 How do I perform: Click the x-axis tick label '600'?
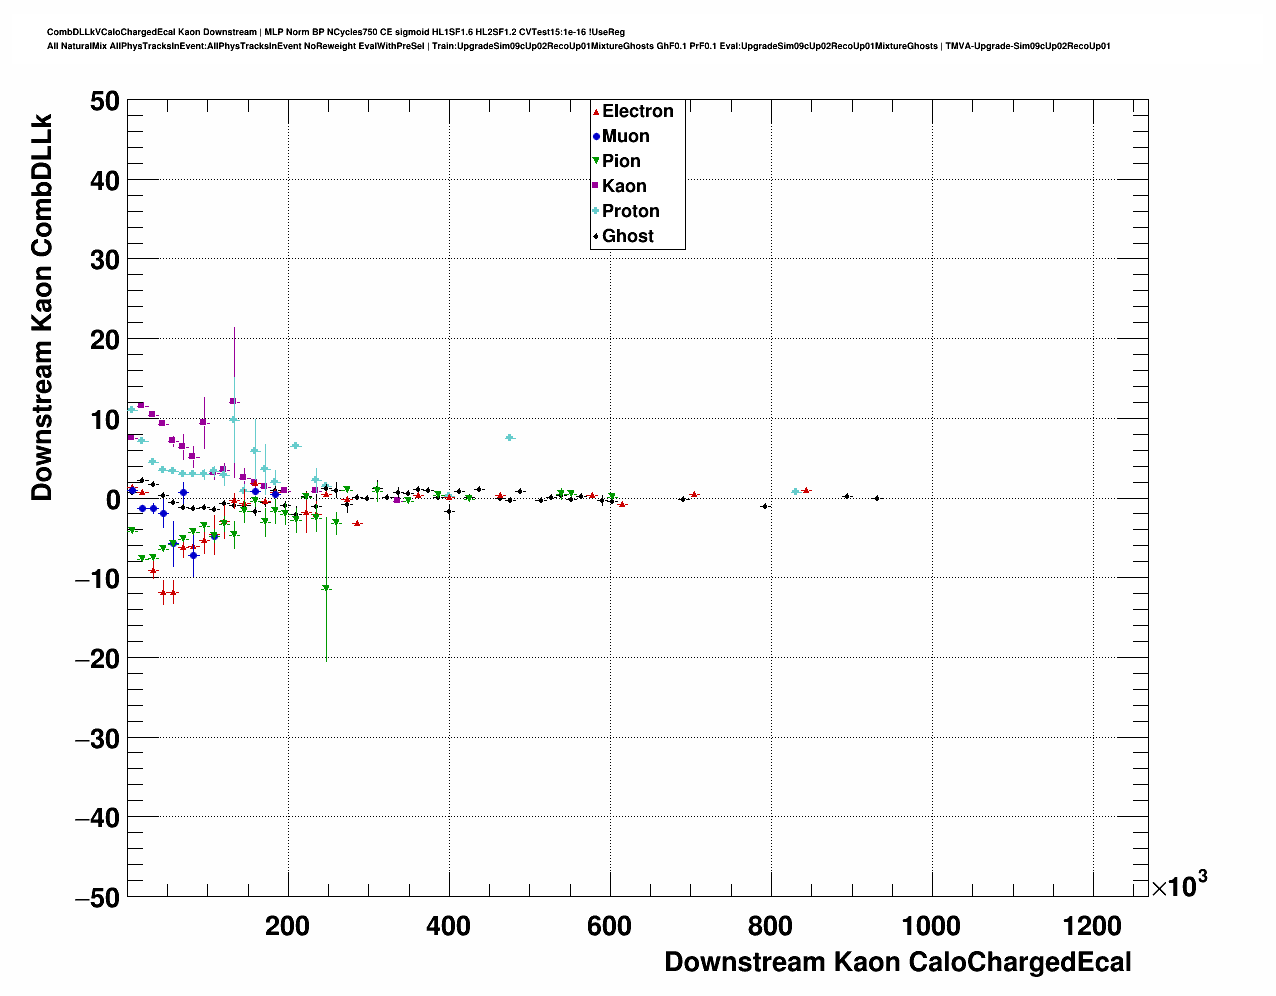tap(610, 925)
